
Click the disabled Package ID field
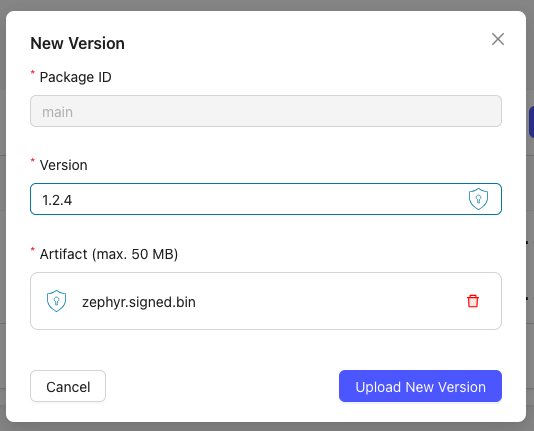coord(266,111)
